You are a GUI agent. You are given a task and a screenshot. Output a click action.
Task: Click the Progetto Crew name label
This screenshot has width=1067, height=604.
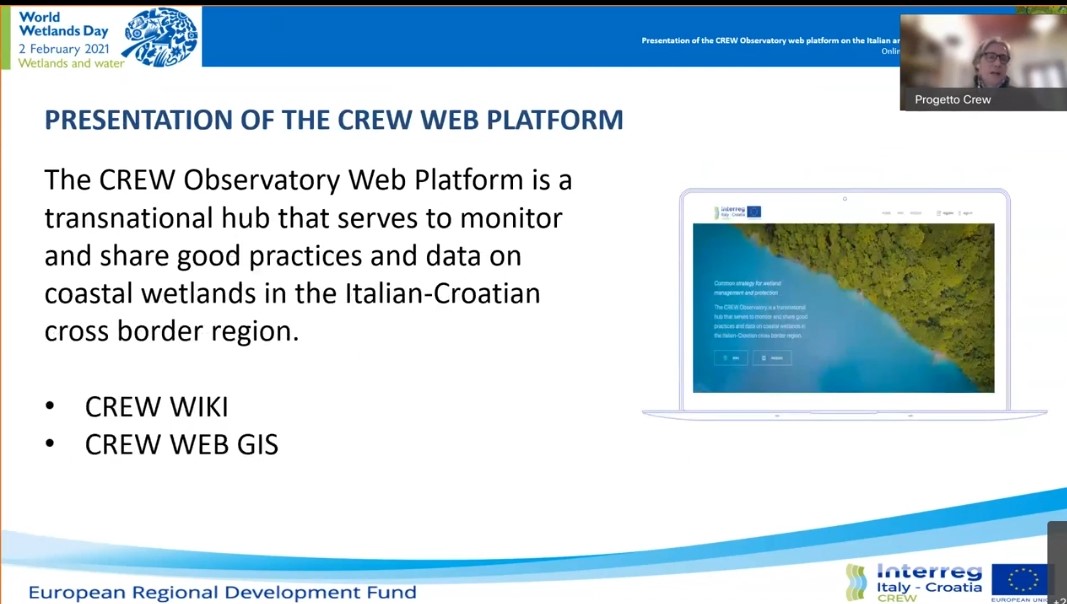[952, 100]
